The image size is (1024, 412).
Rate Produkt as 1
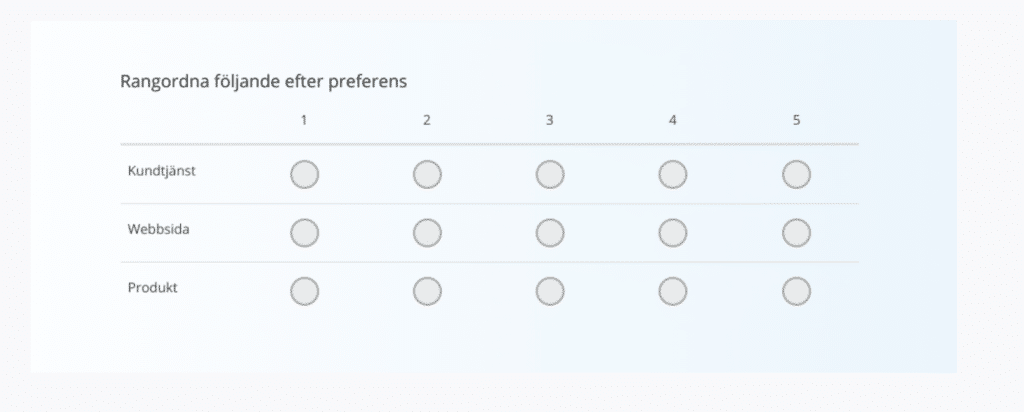tap(304, 291)
